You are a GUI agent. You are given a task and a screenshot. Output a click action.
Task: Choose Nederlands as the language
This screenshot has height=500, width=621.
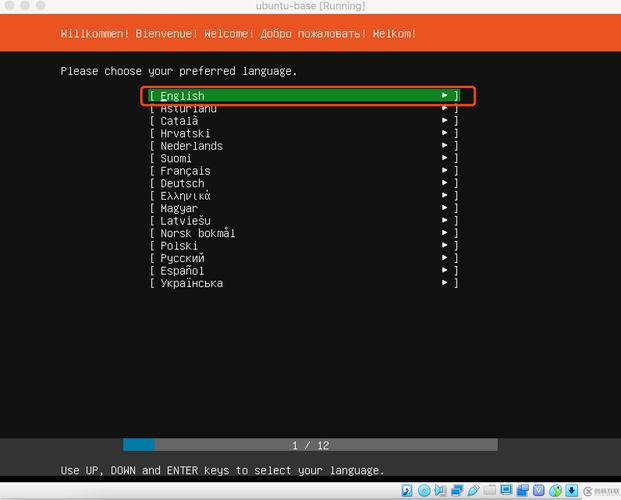coord(191,146)
